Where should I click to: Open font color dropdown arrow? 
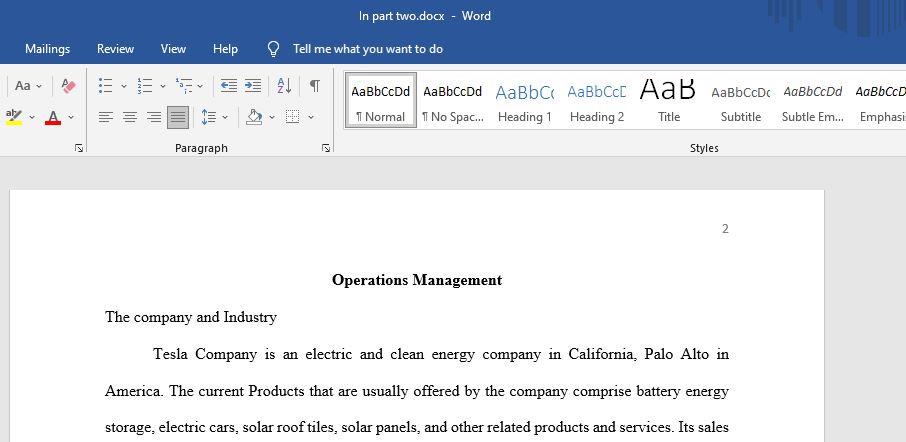tap(71, 117)
